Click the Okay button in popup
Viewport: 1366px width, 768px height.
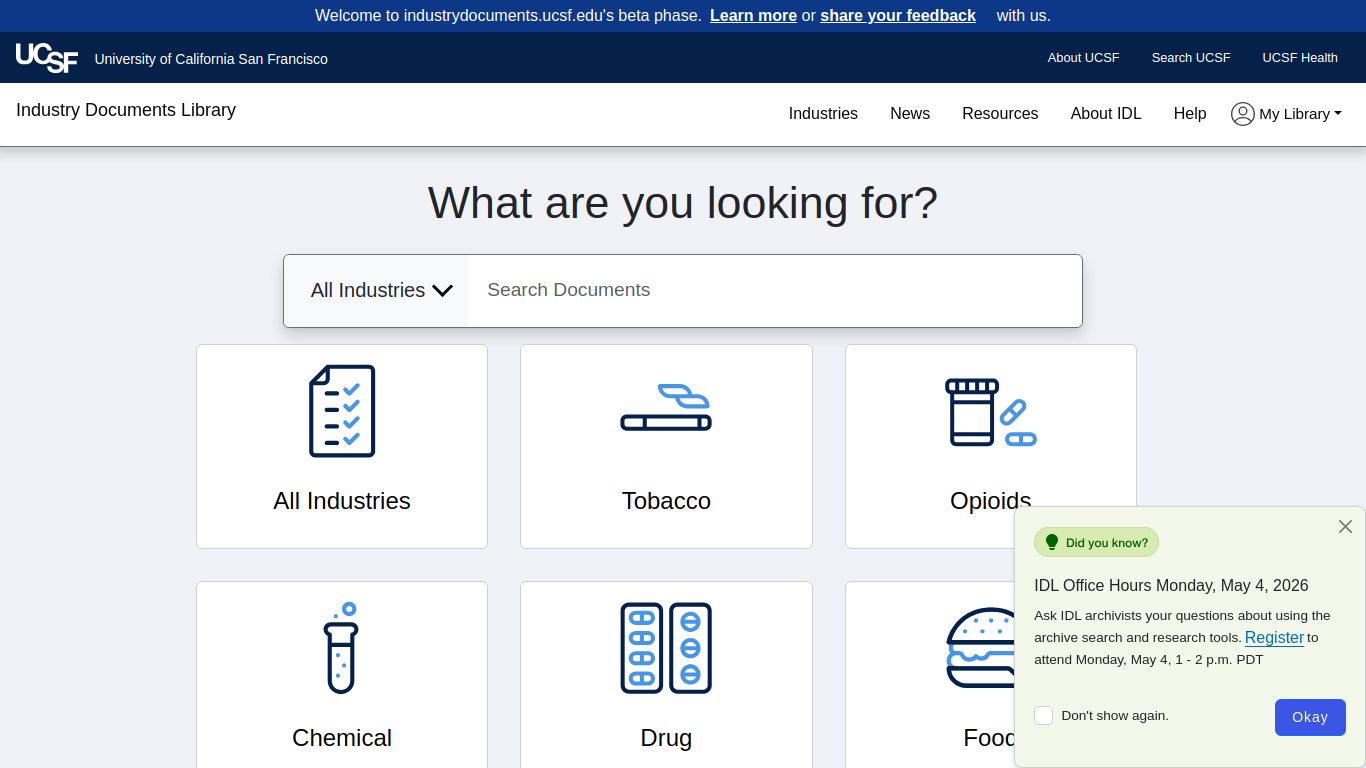pos(1310,717)
